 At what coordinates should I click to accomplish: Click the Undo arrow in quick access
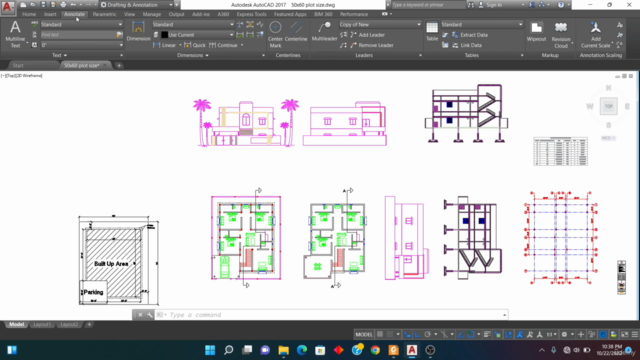tap(73, 5)
